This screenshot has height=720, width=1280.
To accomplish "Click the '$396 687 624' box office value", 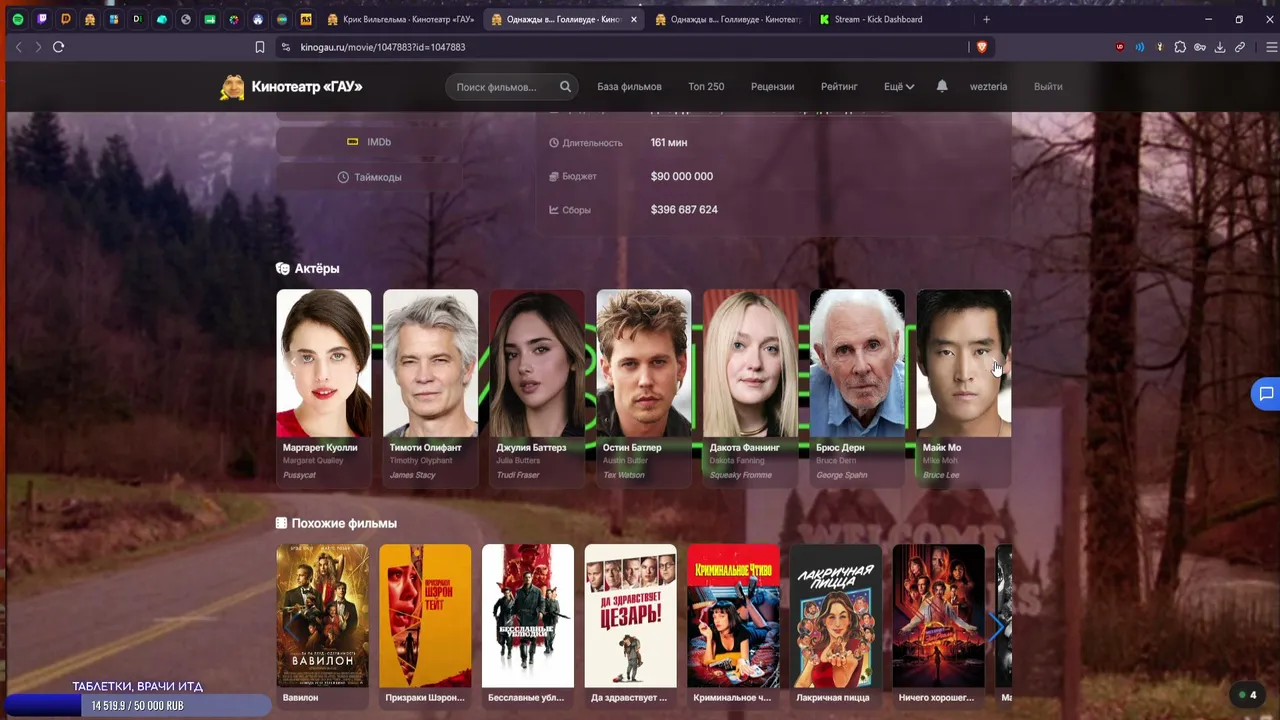I will click(x=684, y=210).
